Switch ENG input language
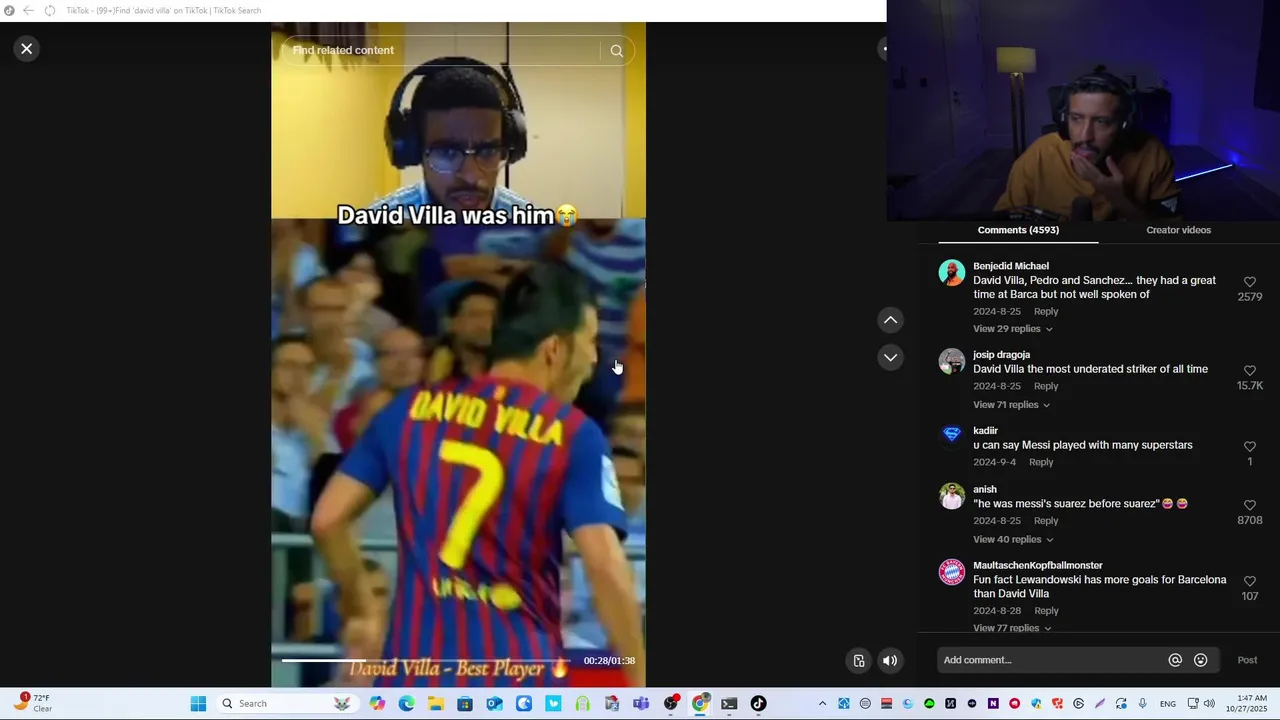 (1167, 704)
